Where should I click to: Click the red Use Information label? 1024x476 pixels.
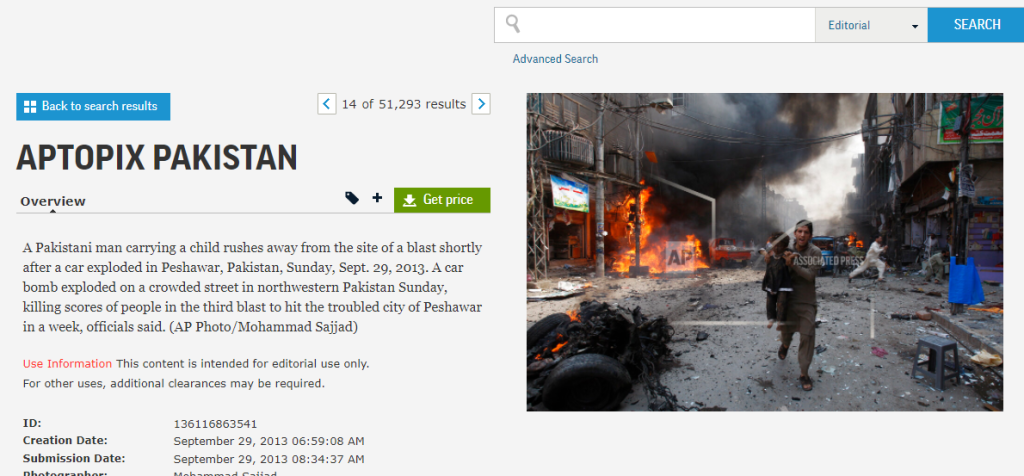(67, 363)
